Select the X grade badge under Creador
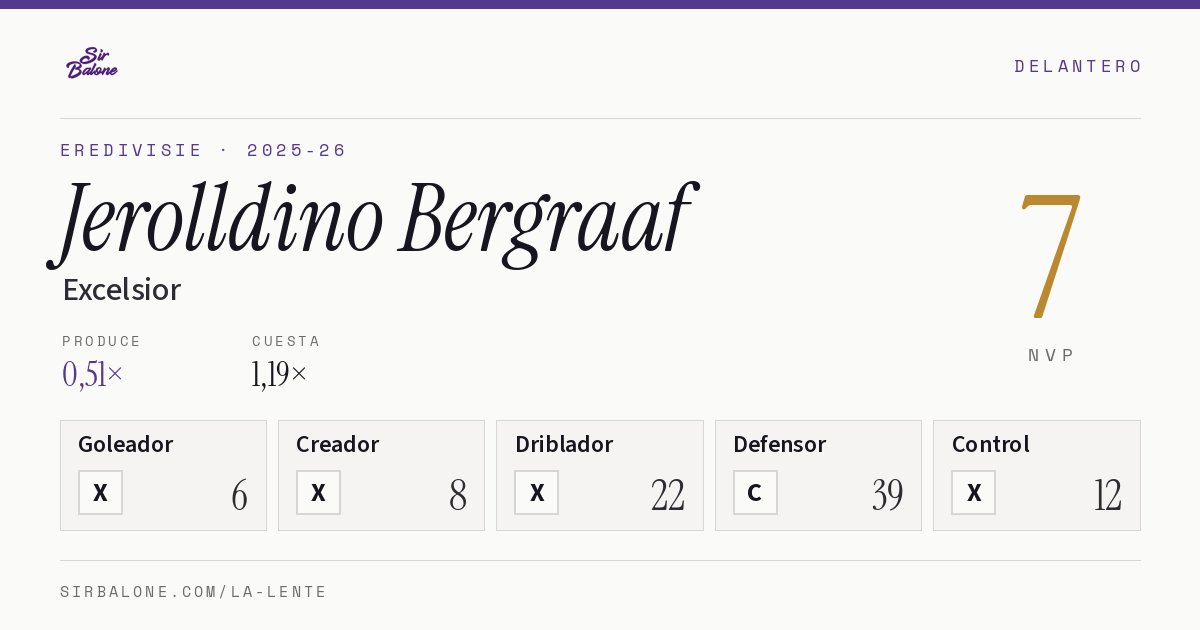The image size is (1200, 630). 318,492
